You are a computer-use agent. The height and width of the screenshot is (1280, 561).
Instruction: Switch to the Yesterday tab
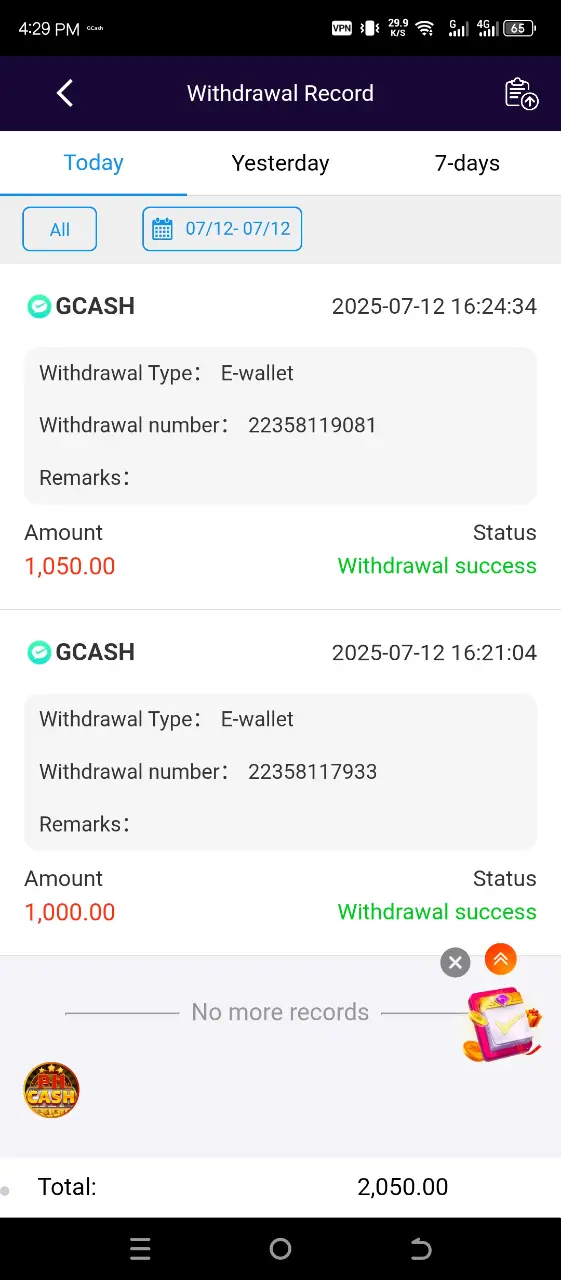coord(280,163)
